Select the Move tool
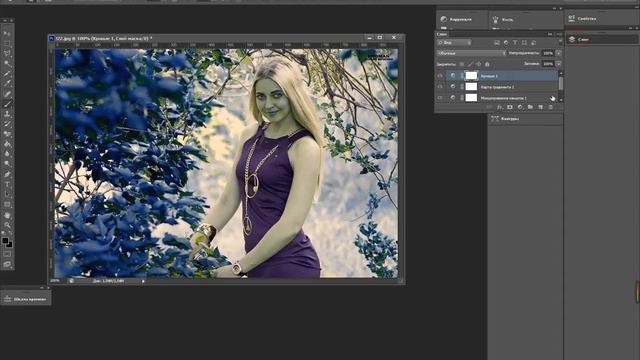640x360 pixels. coord(7,33)
